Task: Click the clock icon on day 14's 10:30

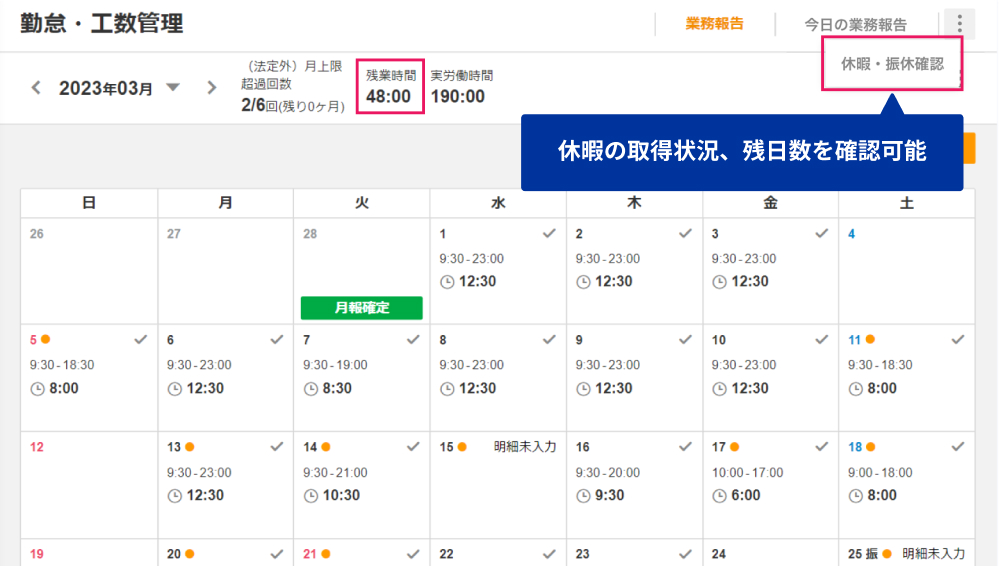Action: tap(311, 496)
